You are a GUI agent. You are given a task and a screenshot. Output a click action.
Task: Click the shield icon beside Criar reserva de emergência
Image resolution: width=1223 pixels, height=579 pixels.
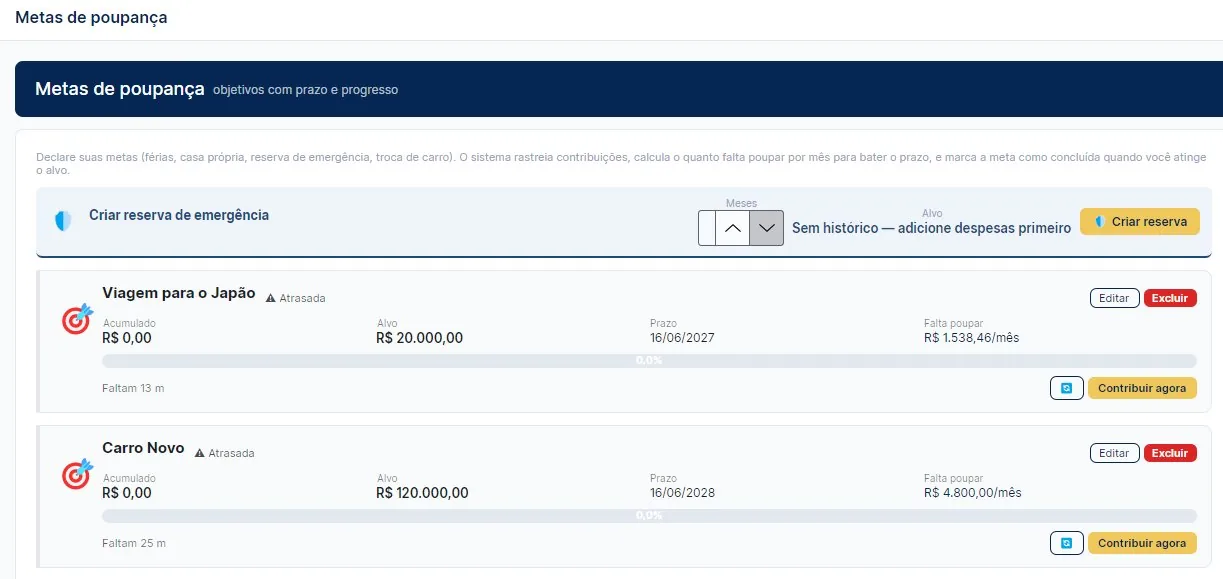click(63, 221)
